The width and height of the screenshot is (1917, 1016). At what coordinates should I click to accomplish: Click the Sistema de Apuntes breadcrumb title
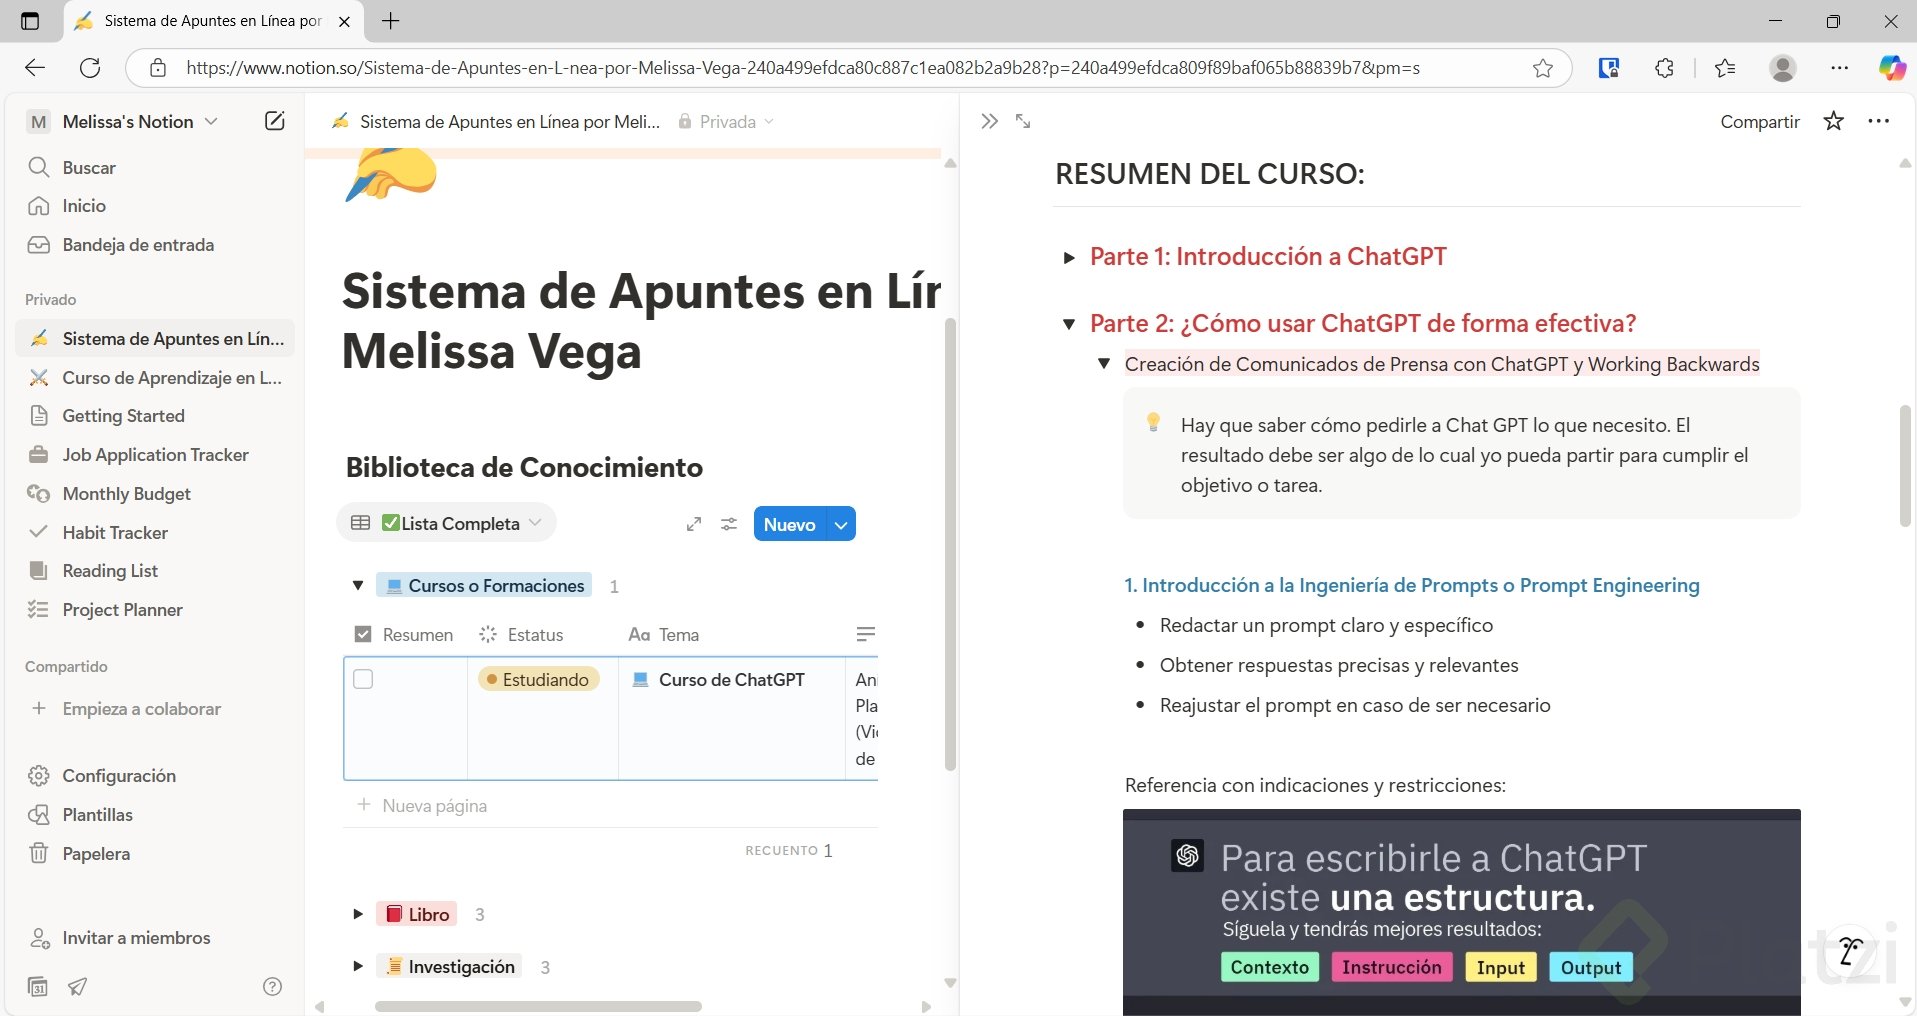[x=509, y=122]
